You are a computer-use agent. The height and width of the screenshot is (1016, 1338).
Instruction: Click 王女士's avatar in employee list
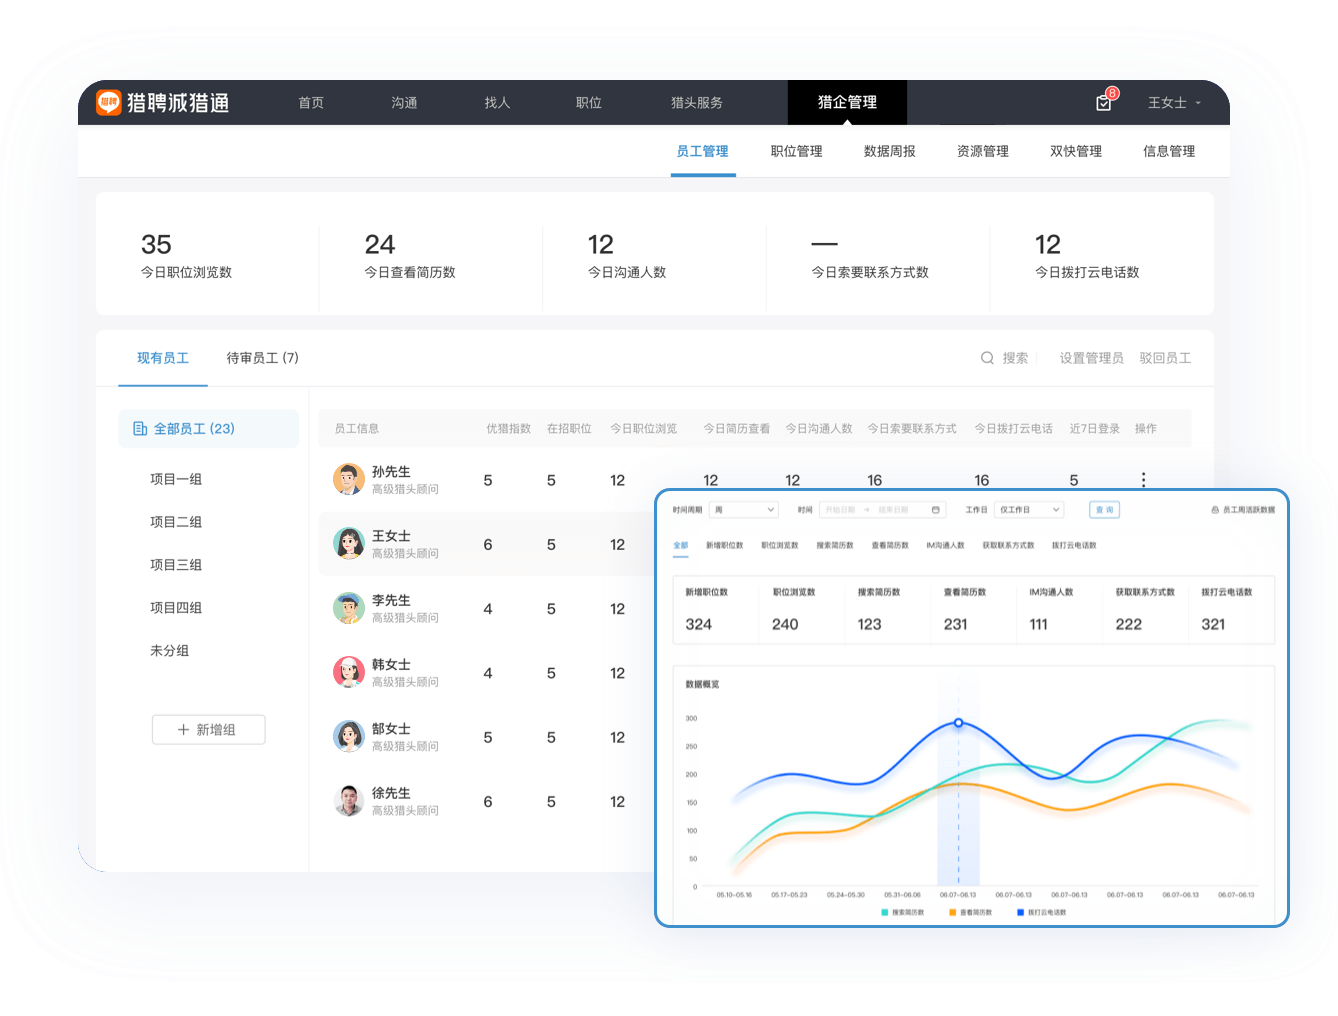point(349,544)
